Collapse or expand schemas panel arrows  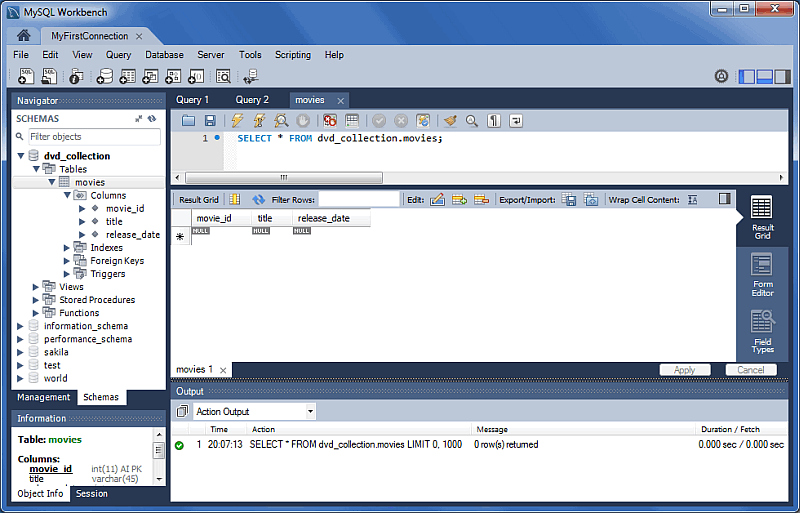138,118
